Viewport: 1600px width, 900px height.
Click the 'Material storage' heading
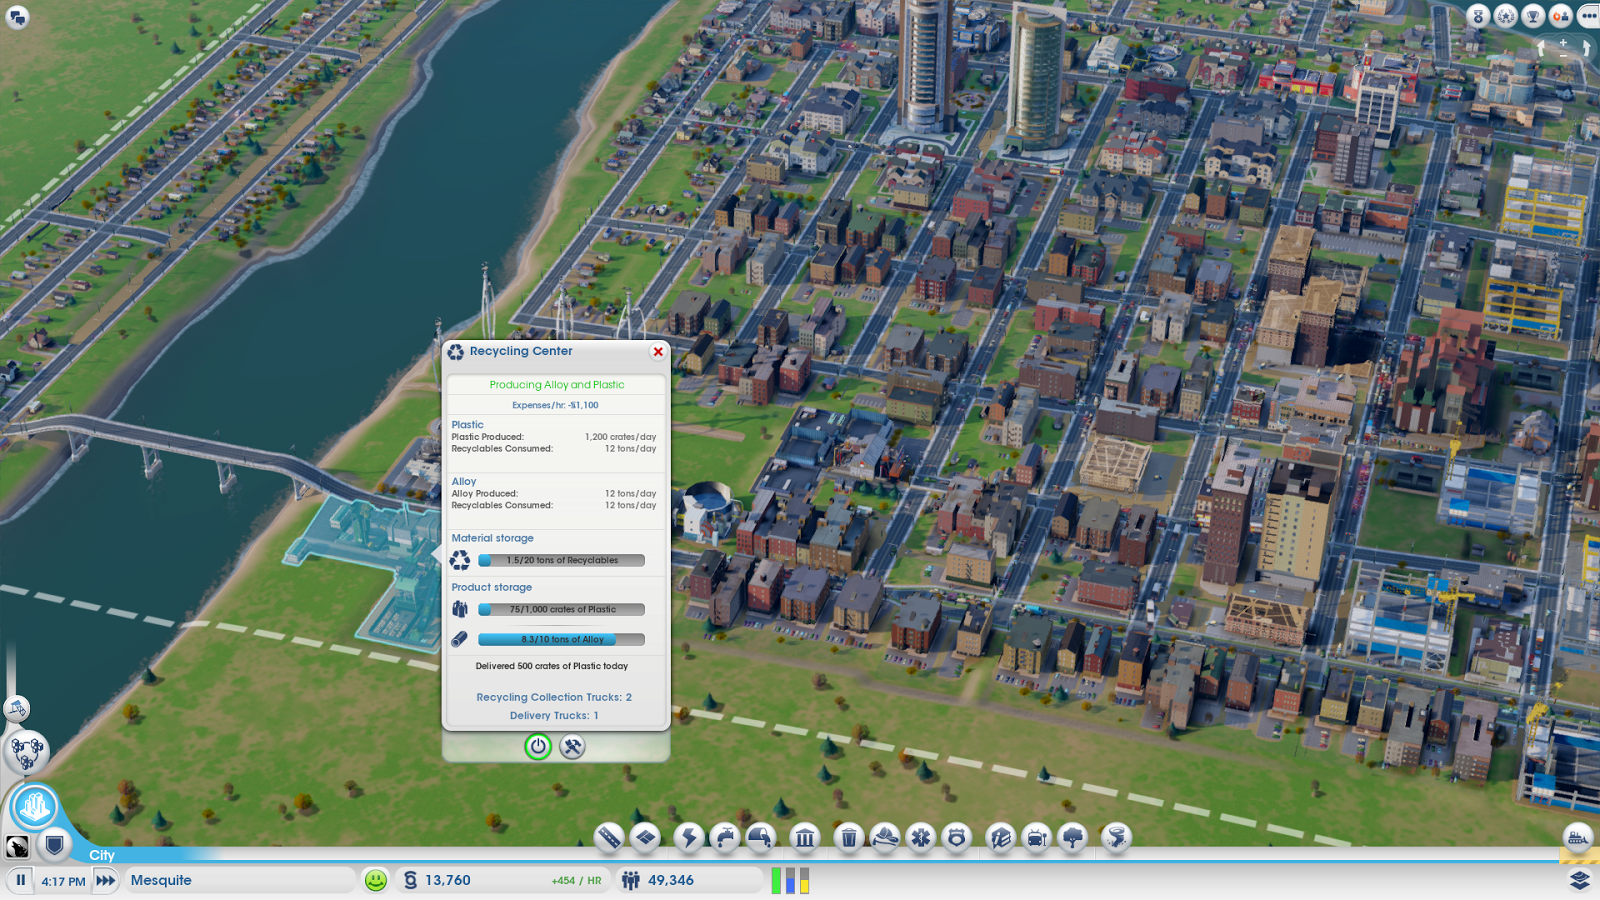click(x=492, y=538)
